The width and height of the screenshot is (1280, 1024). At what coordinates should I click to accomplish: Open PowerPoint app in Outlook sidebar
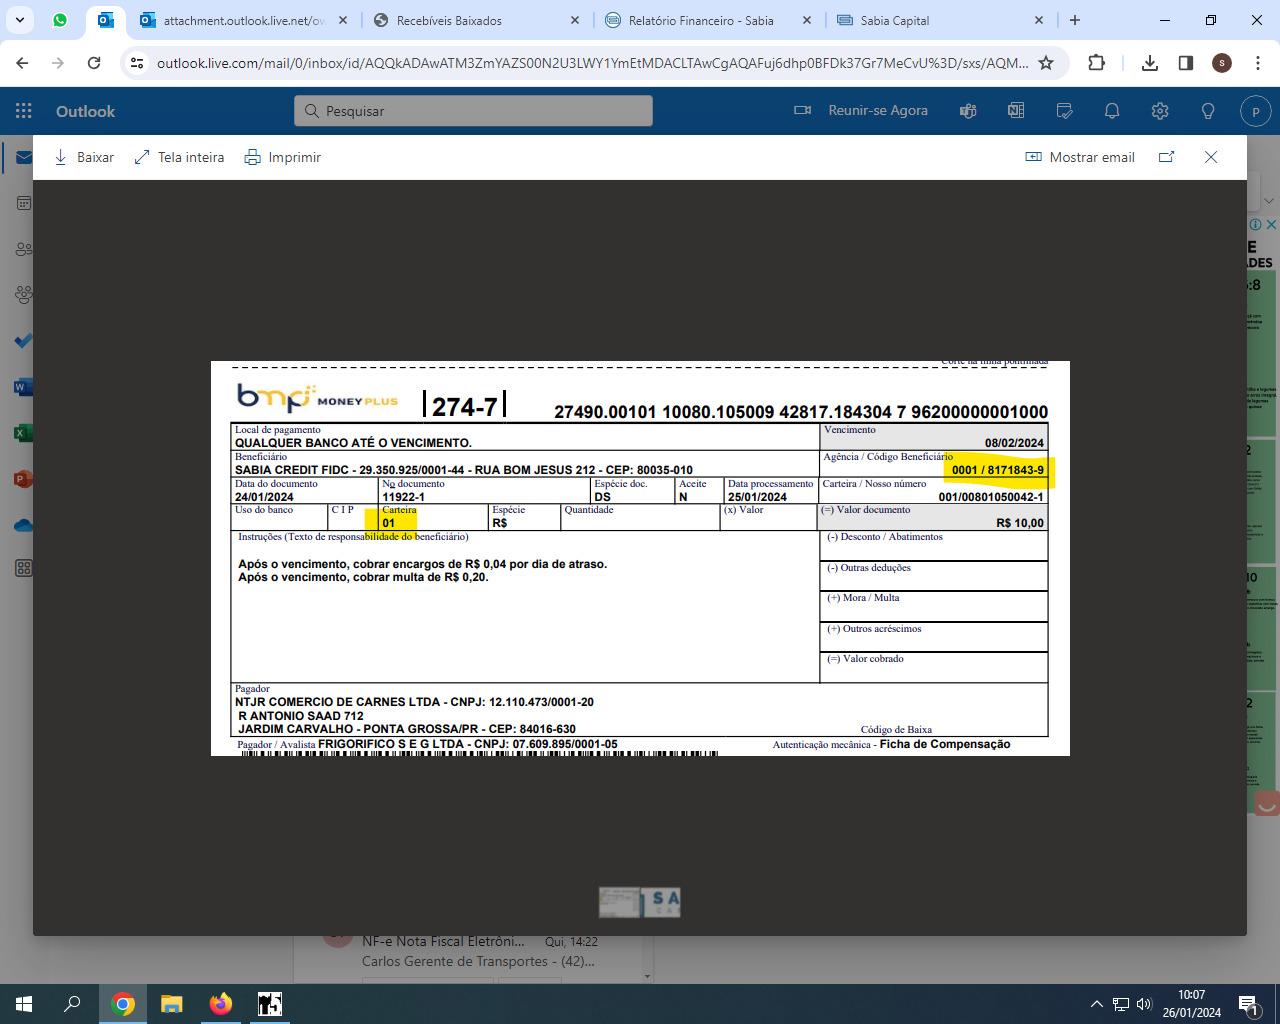tap(24, 479)
